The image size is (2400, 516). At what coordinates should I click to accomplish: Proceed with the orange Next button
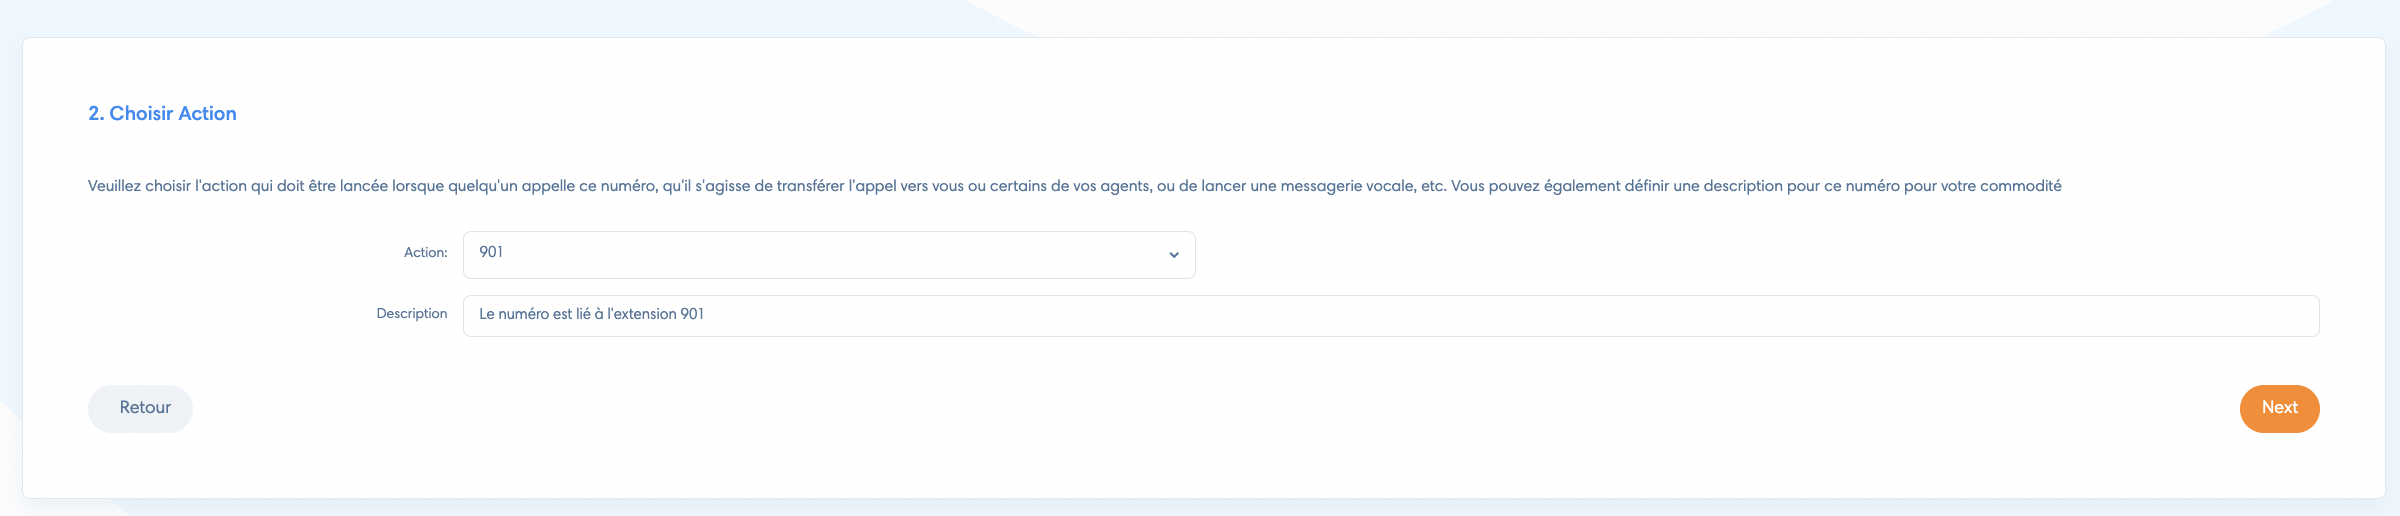click(2279, 408)
